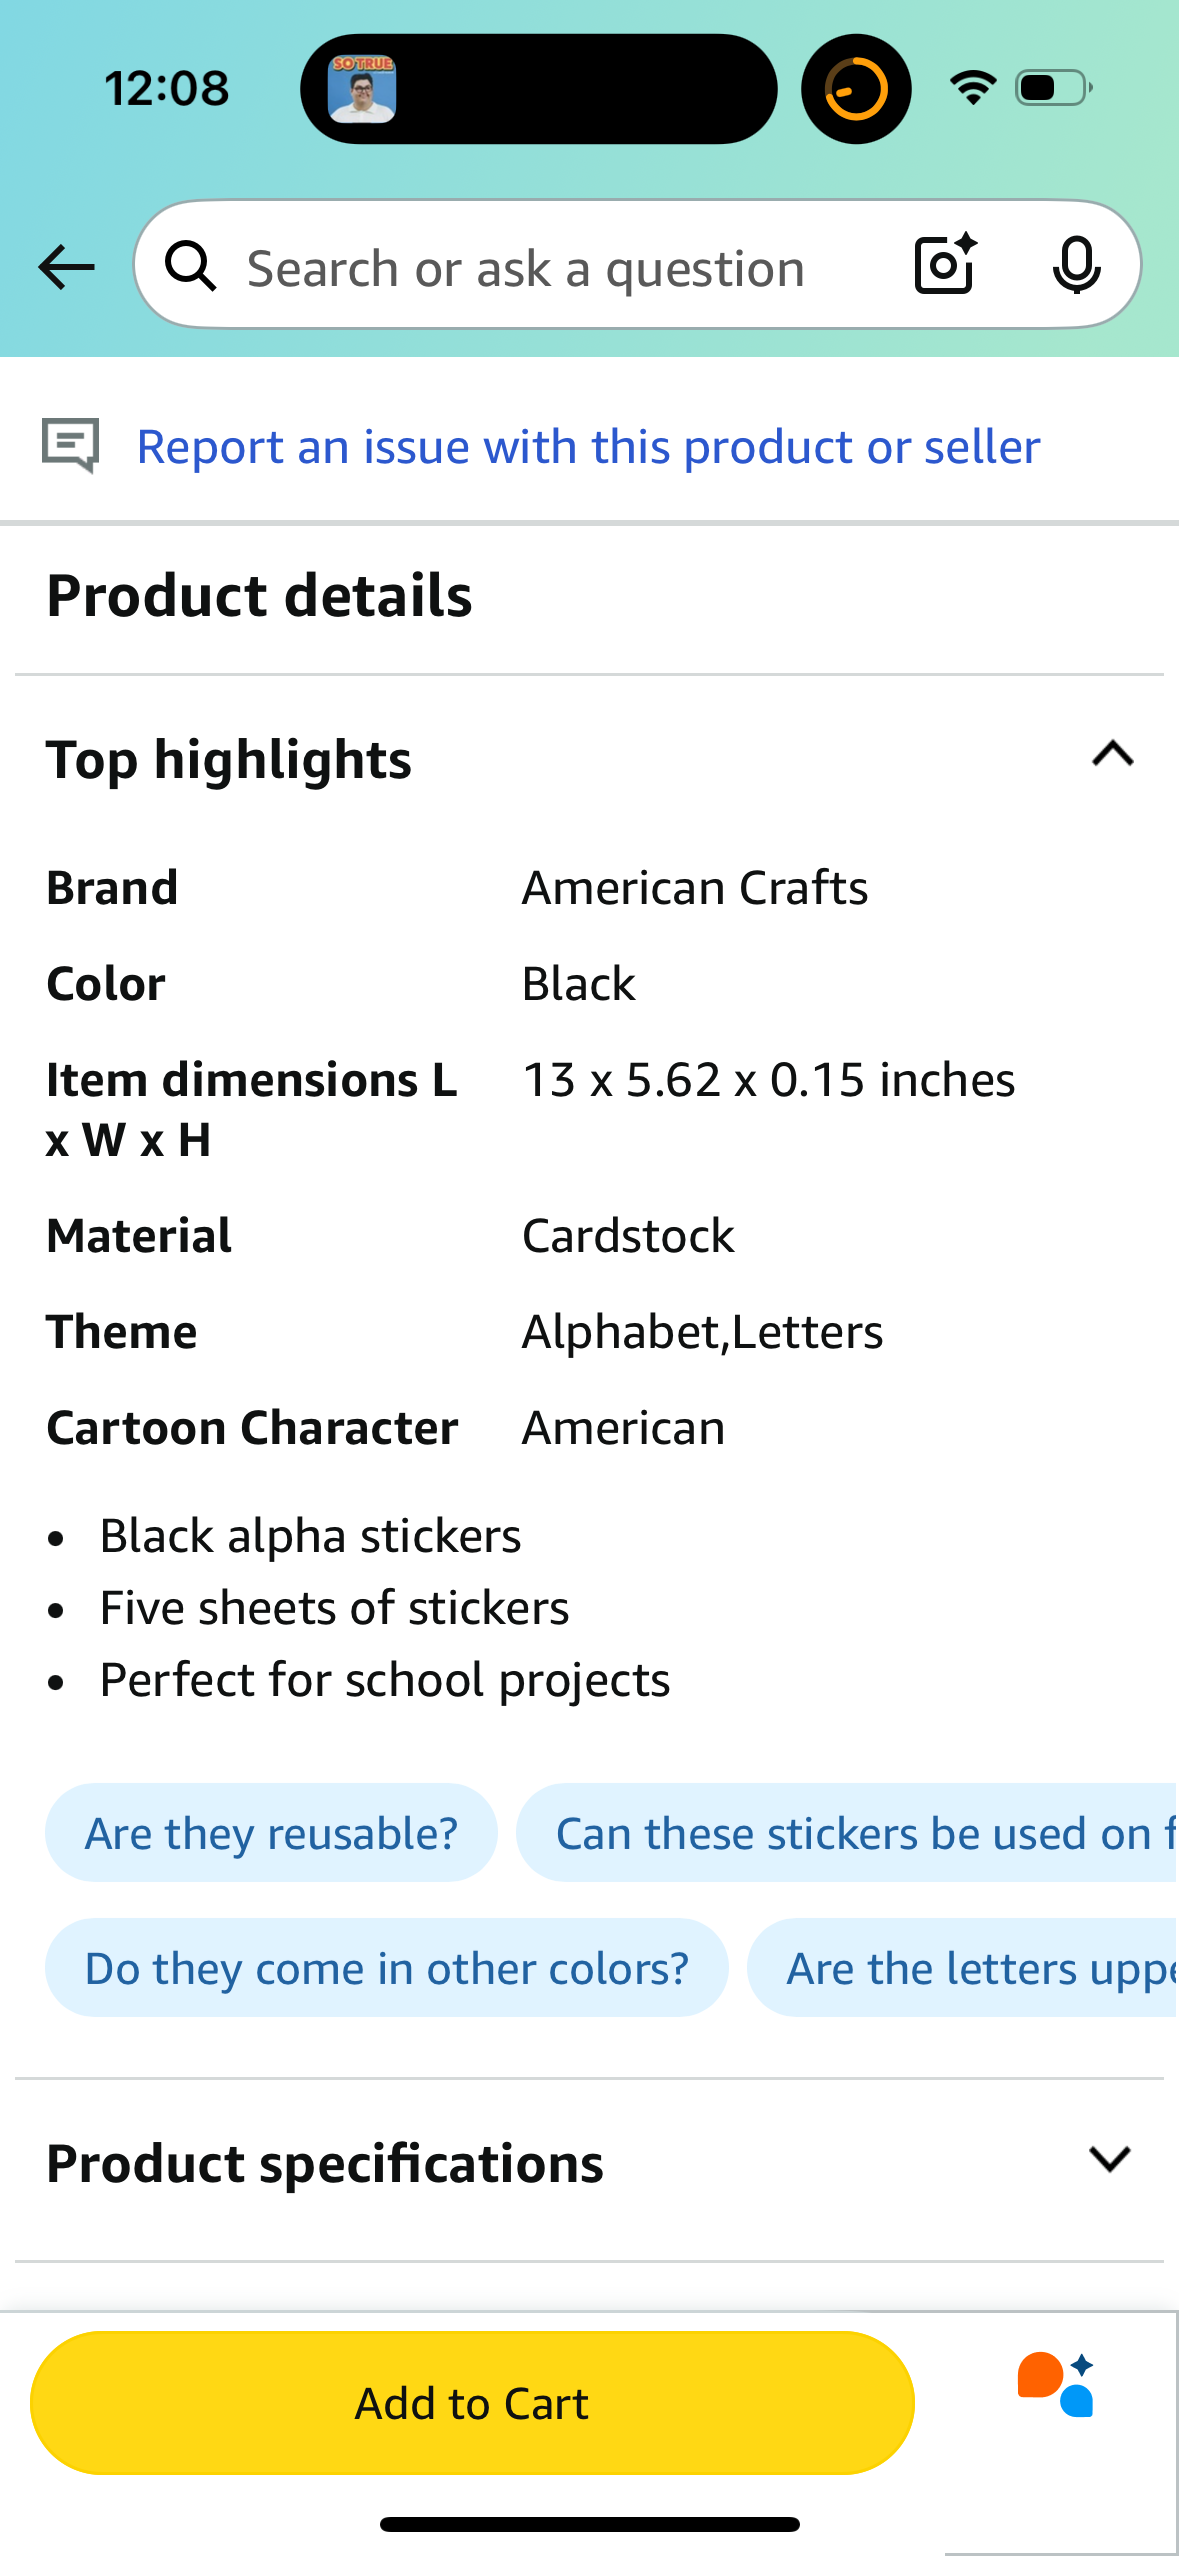1179x2556 pixels.
Task: Tap the Top highlights heading
Action: tap(229, 760)
